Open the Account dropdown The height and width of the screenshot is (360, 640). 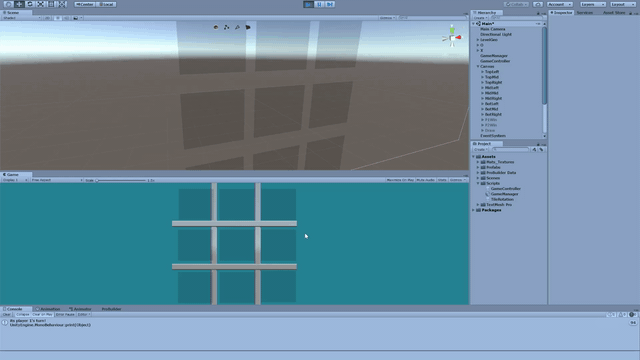559,4
